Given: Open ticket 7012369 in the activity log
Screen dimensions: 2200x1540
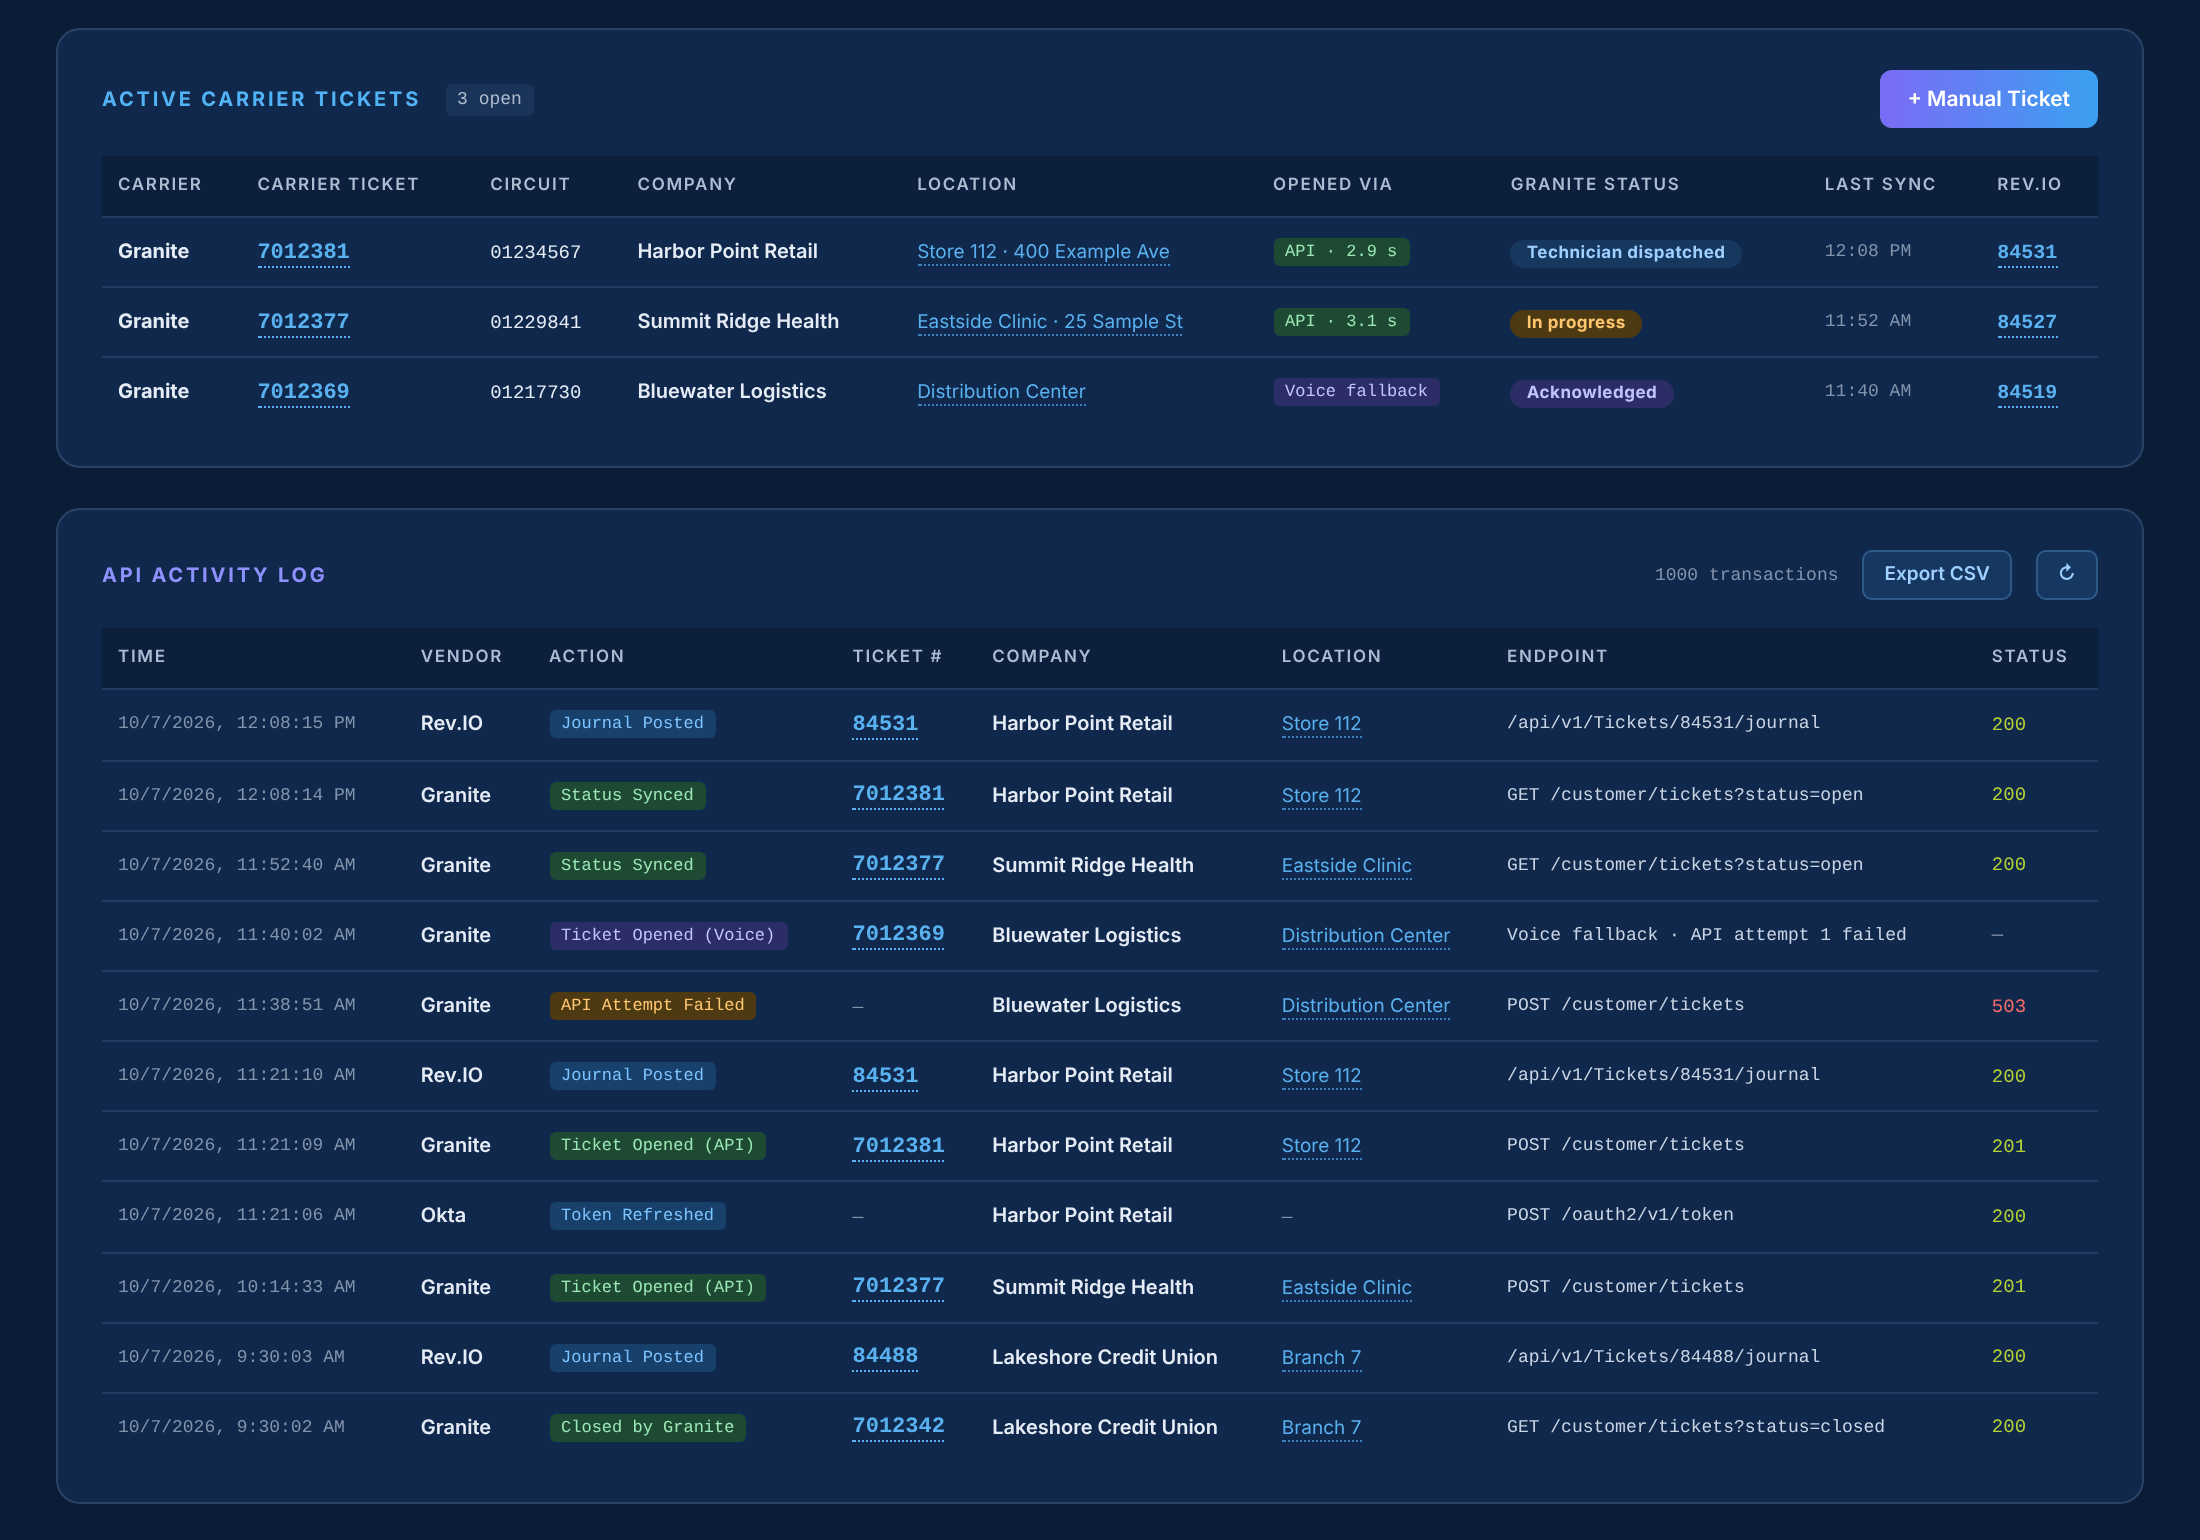Looking at the screenshot, I should (898, 934).
